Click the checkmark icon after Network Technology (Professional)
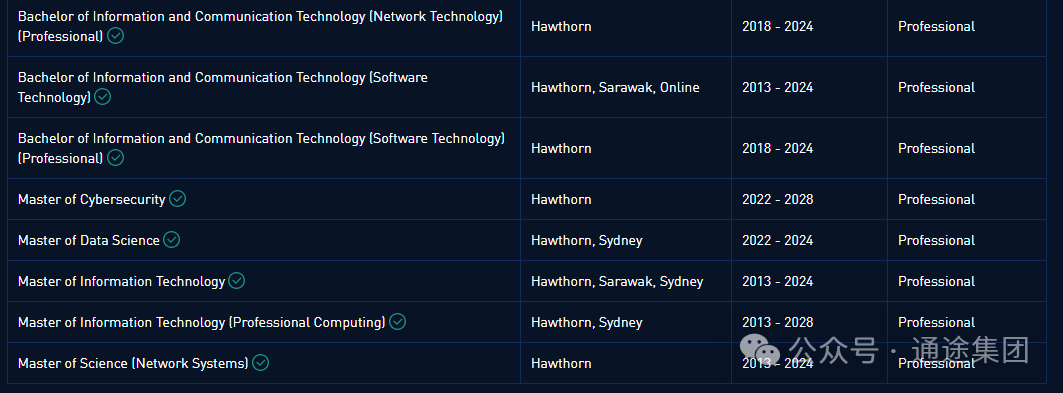The width and height of the screenshot is (1063, 393). pos(116,36)
